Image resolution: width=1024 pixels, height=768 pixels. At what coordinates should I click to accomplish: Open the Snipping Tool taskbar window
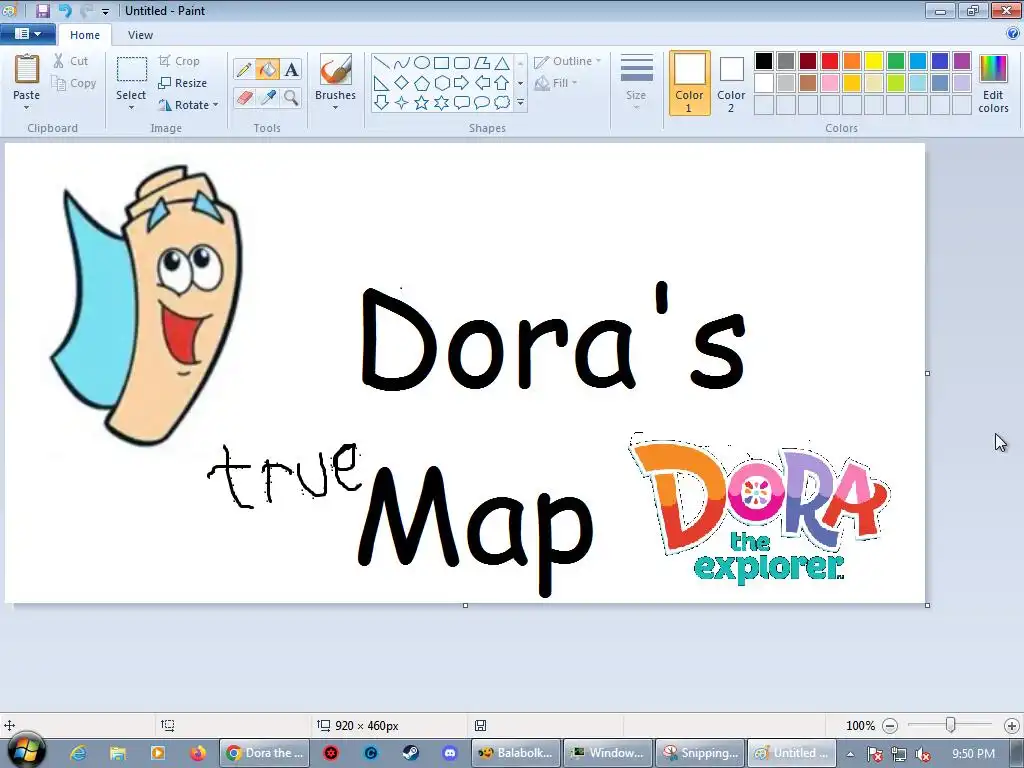pyautogui.click(x=699, y=753)
